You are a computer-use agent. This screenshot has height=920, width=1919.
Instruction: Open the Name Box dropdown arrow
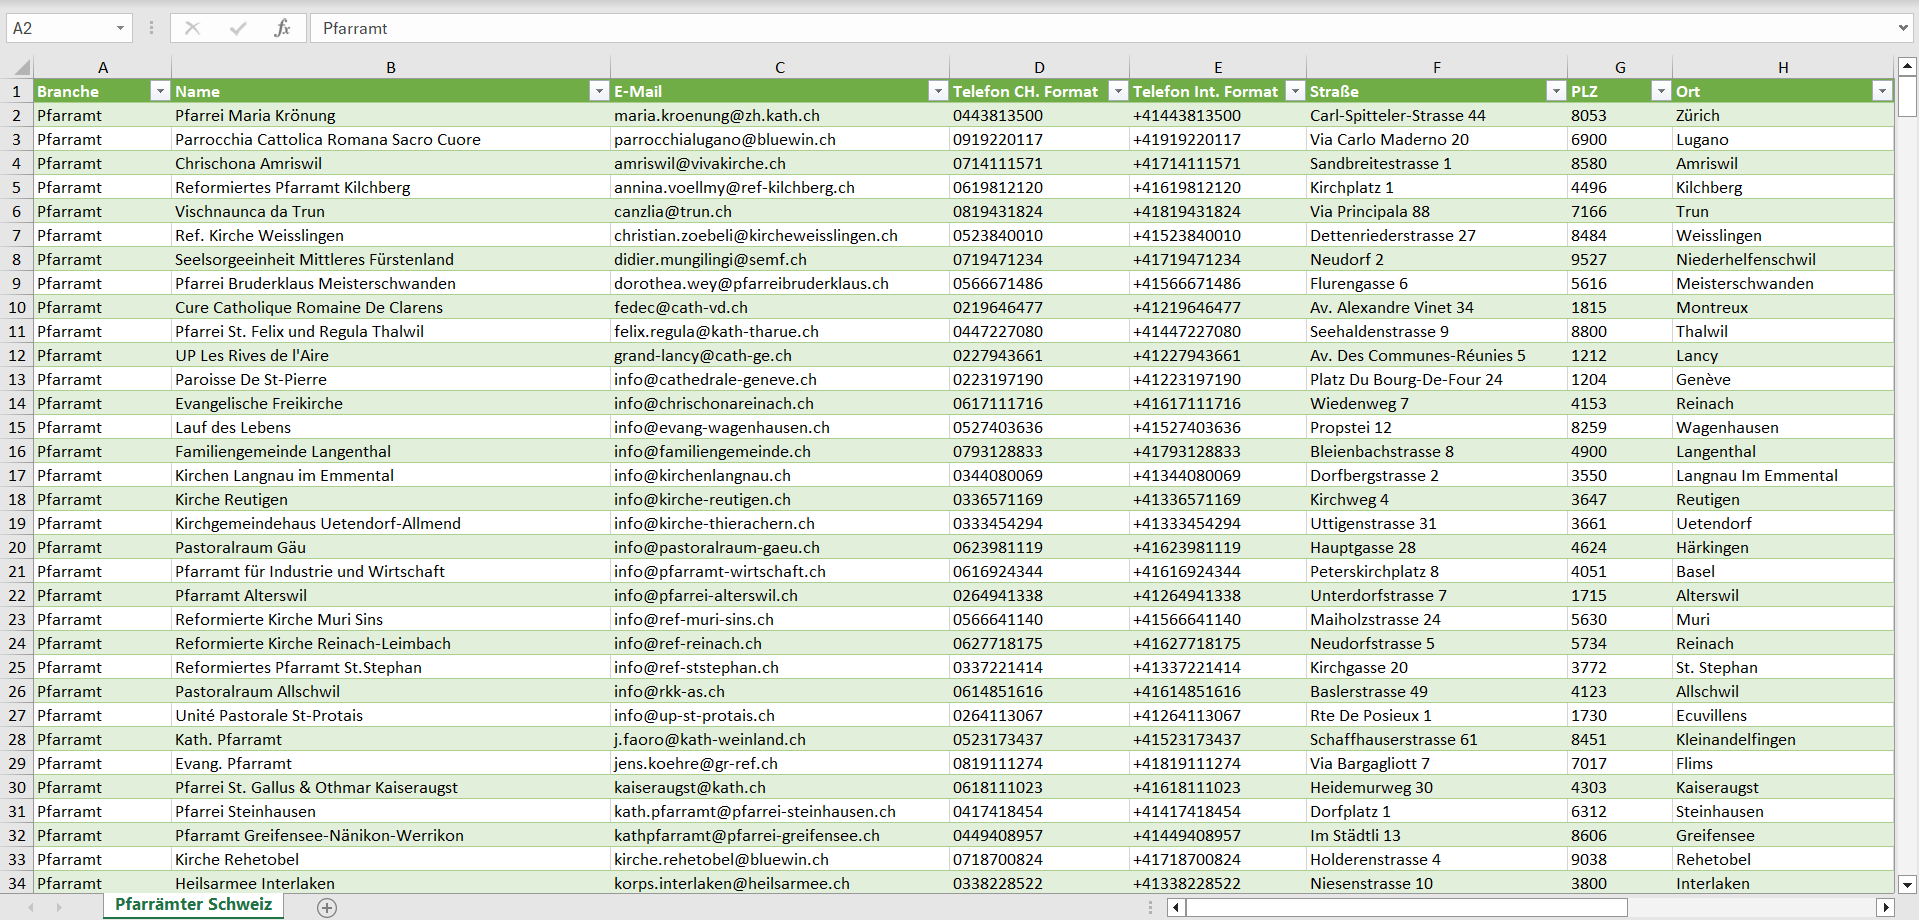tap(120, 28)
